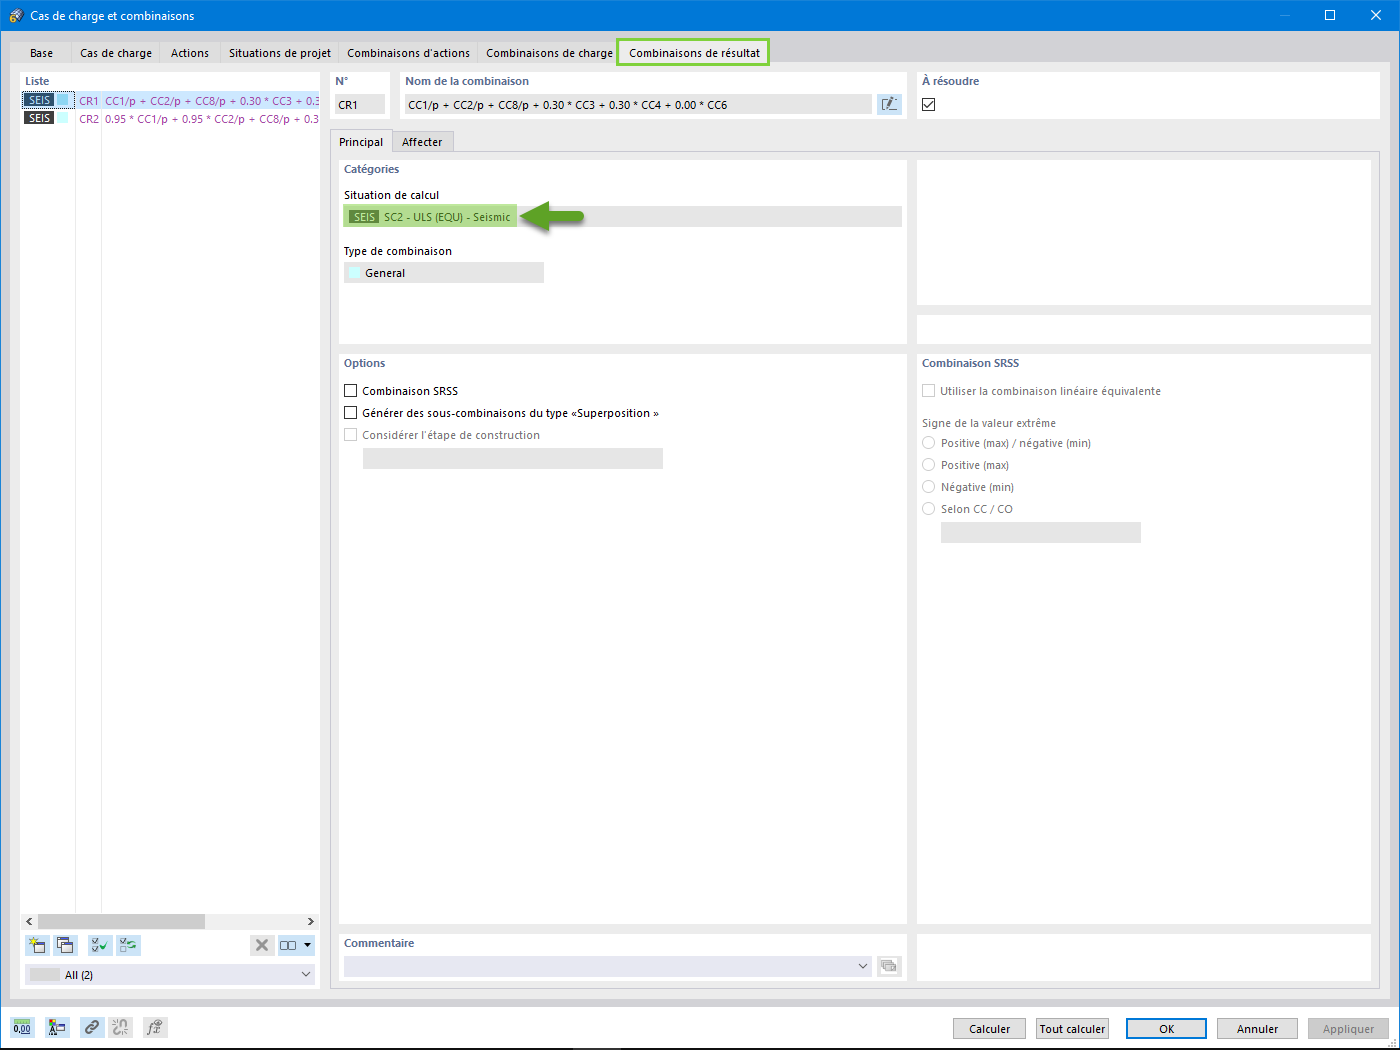This screenshot has height=1050, width=1400.
Task: Click the list horizontal scrollbar thumb
Action: [122, 921]
